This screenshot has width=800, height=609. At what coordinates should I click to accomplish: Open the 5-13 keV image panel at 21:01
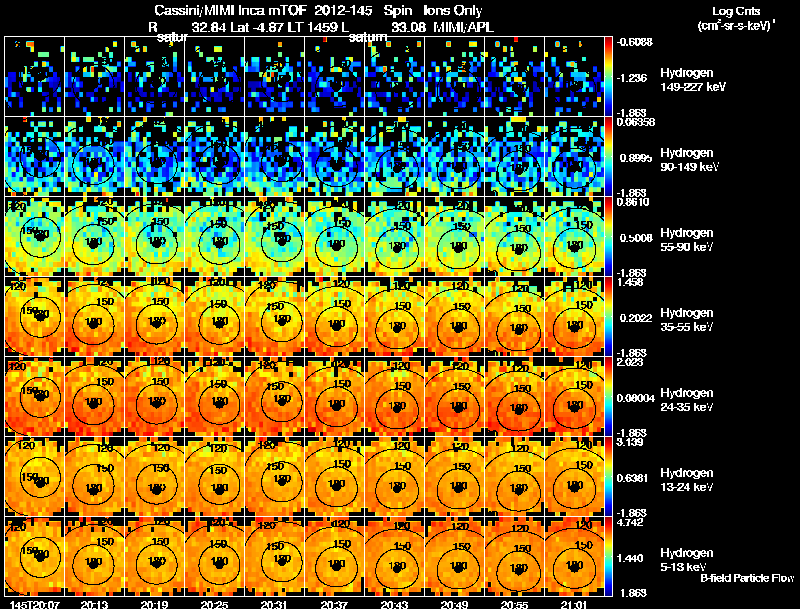[x=574, y=557]
